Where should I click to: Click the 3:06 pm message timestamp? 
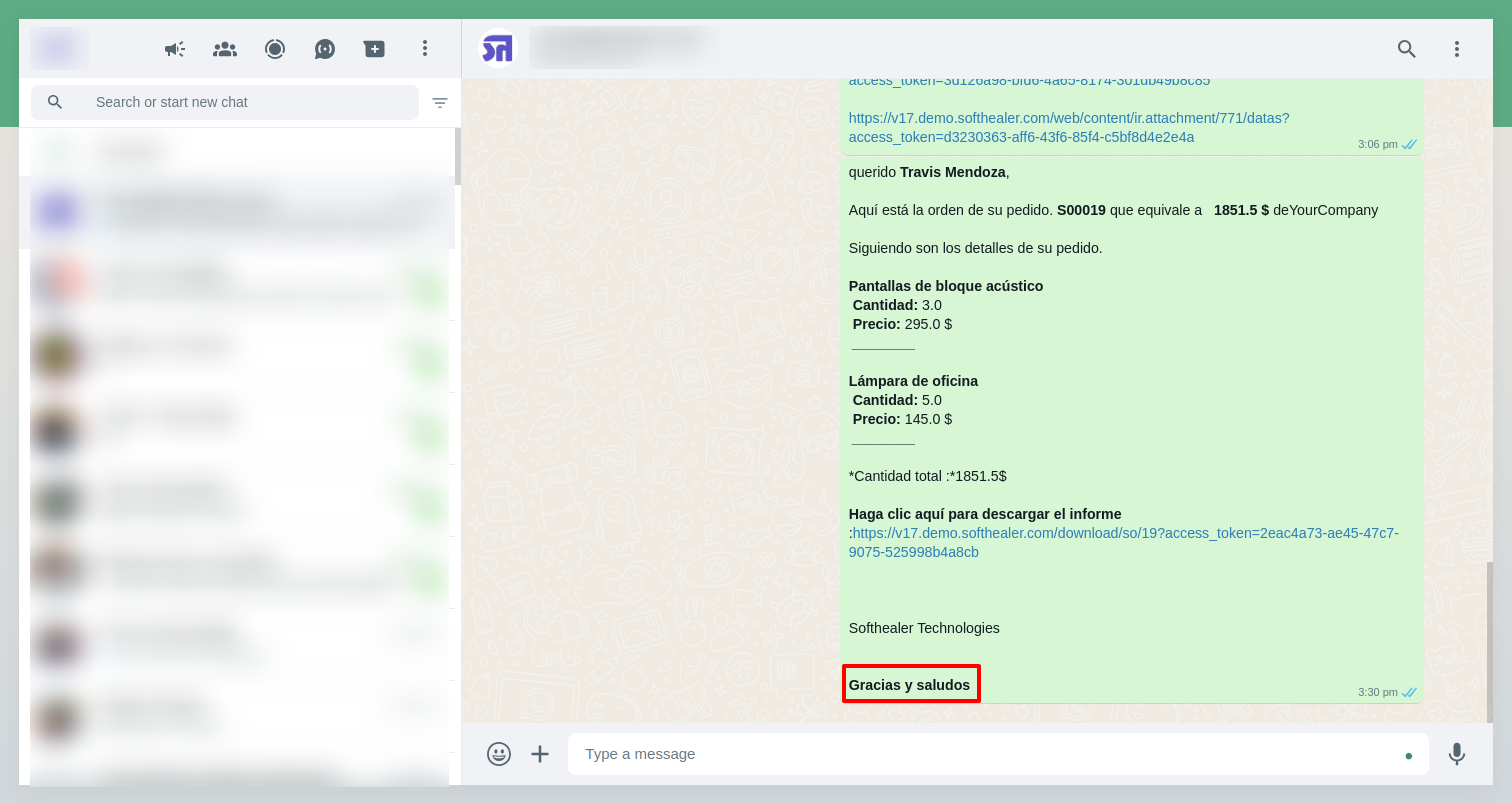[x=1377, y=144]
